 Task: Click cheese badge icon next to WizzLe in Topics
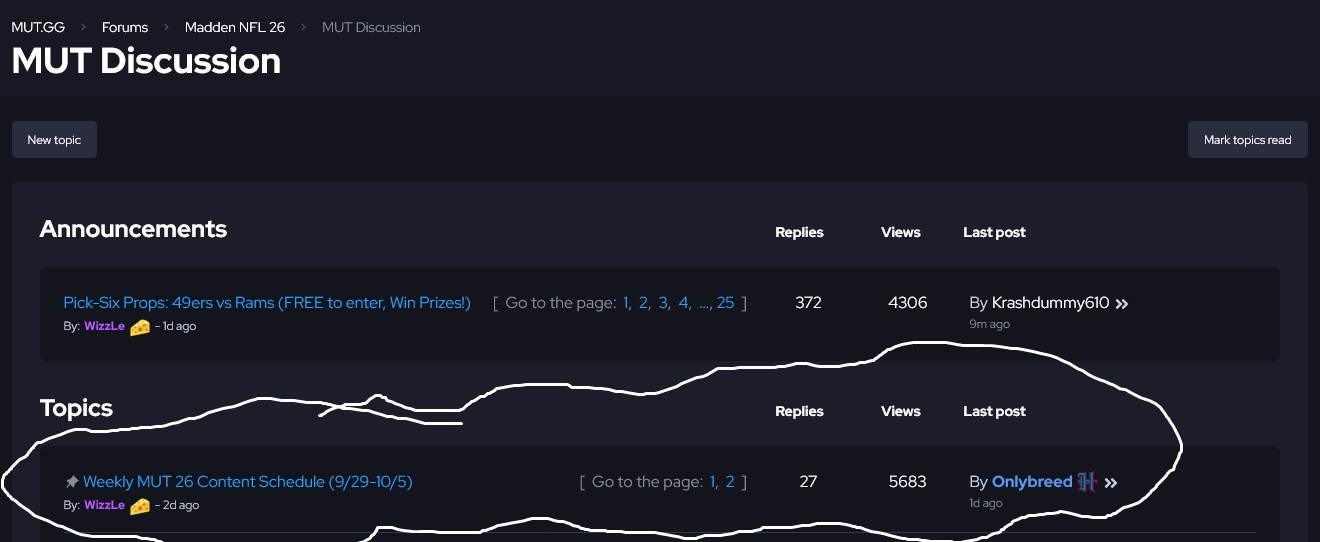click(x=140, y=506)
